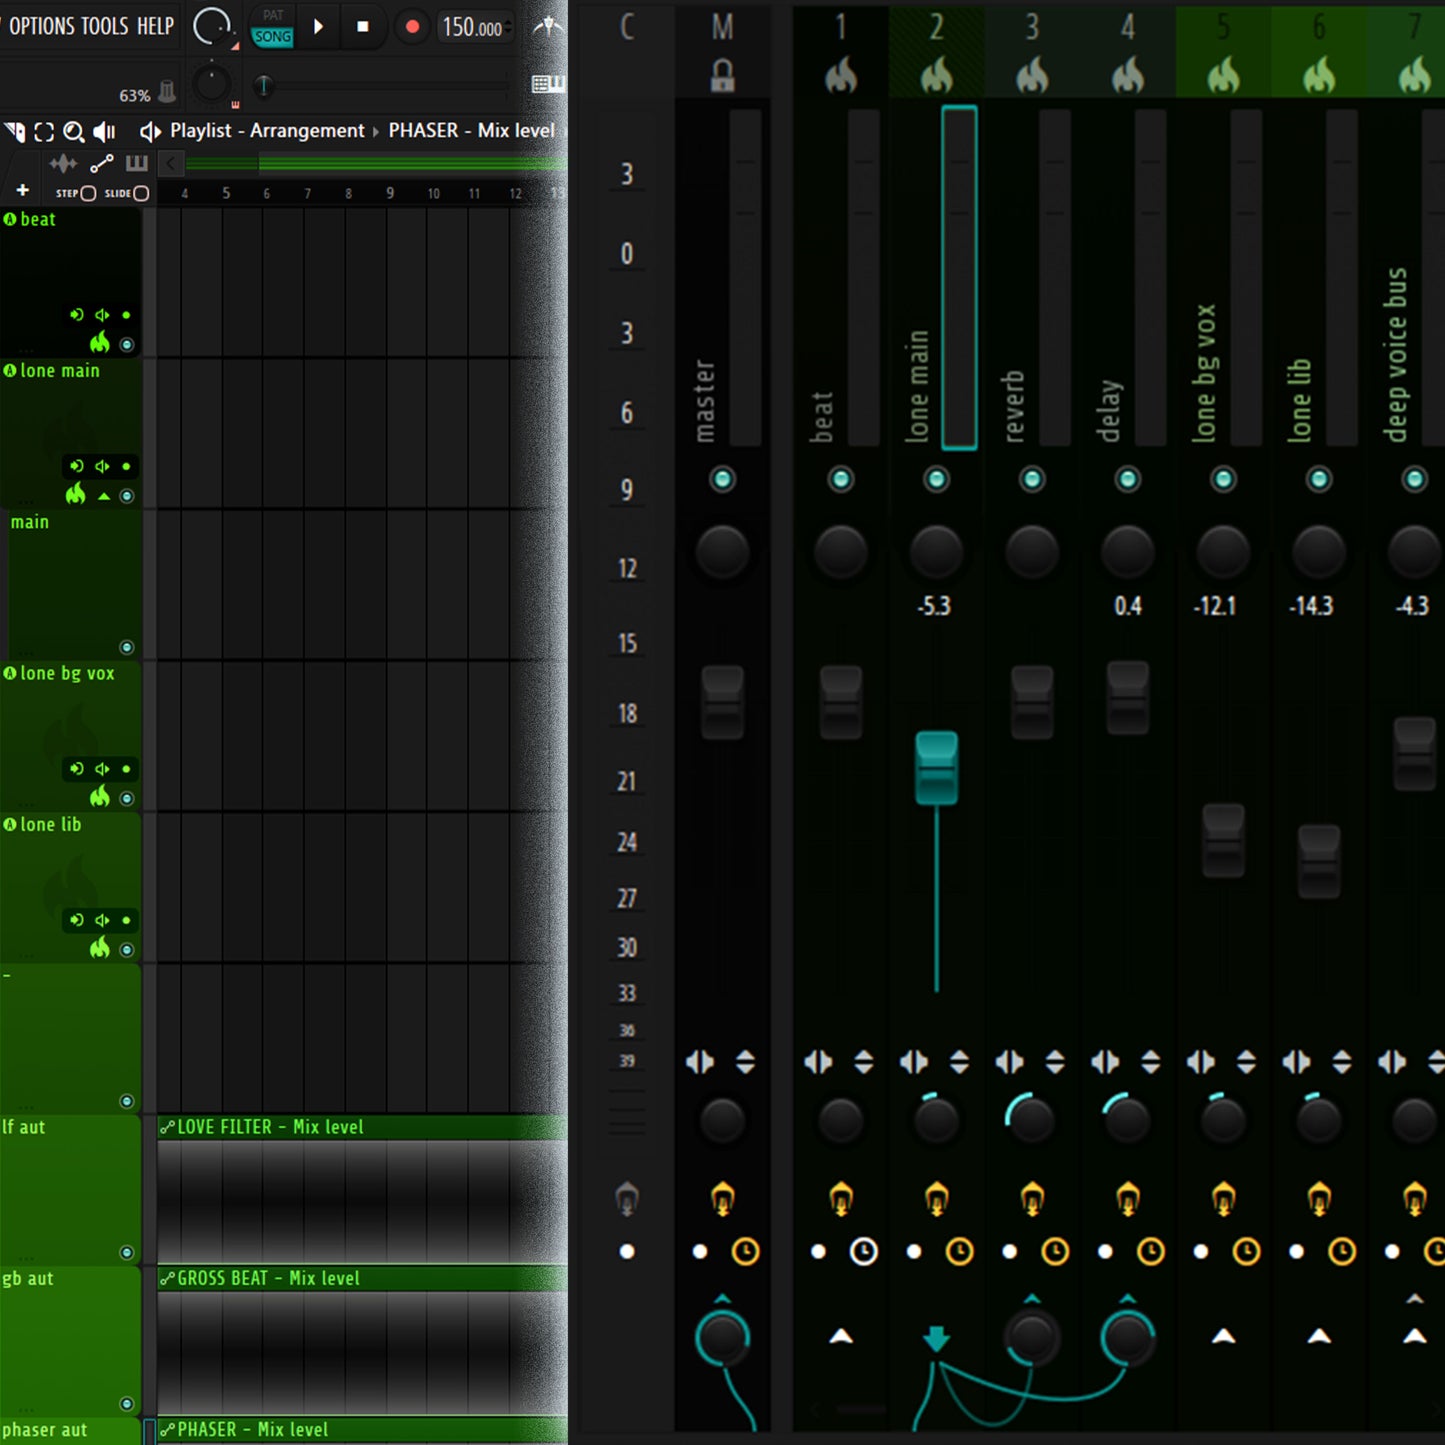This screenshot has height=1445, width=1445.
Task: Open the OPTIONS menu
Action: 41,26
